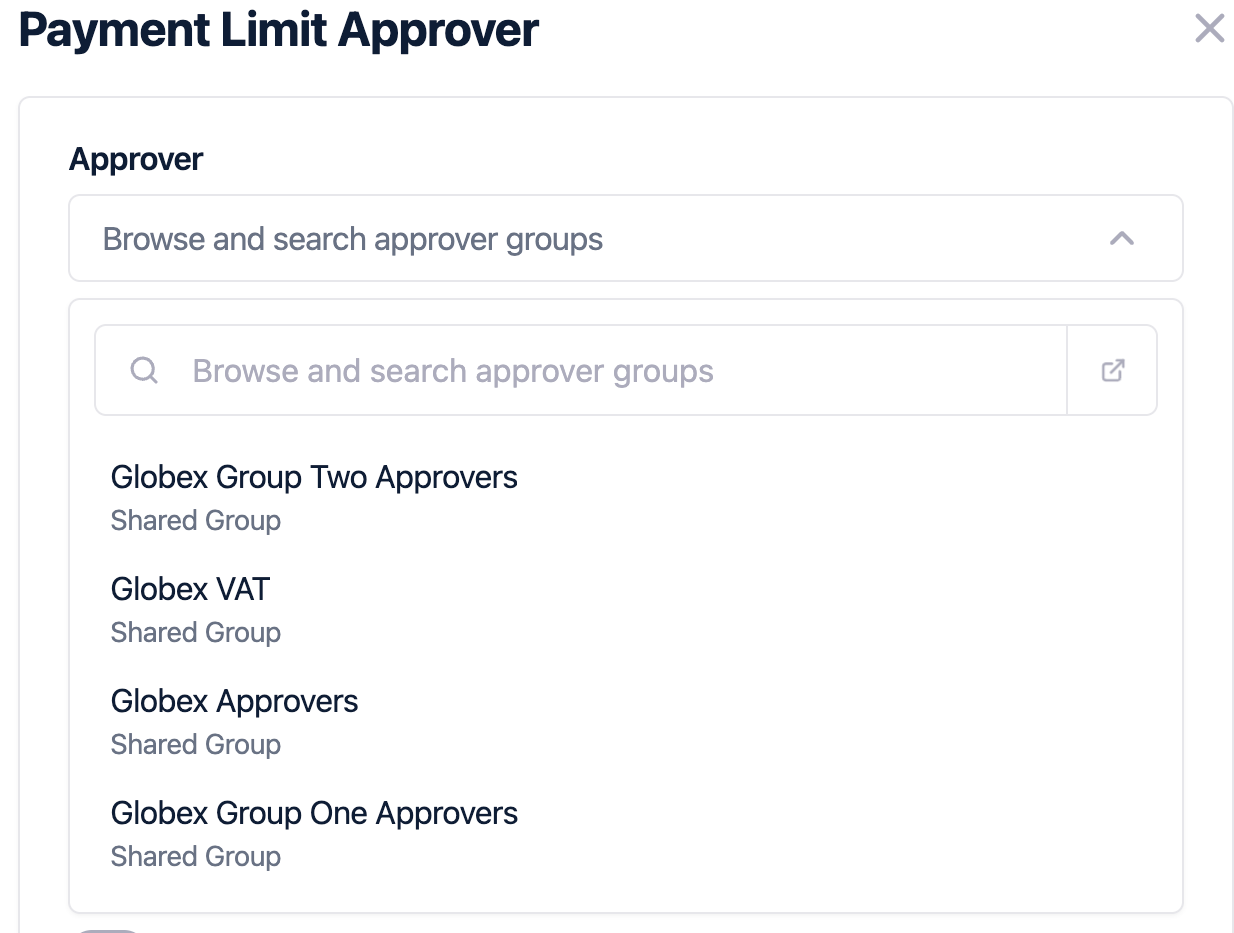Screen dimensions: 1234x933
Task: Click the Approver dropdown field text
Action: click(x=353, y=240)
